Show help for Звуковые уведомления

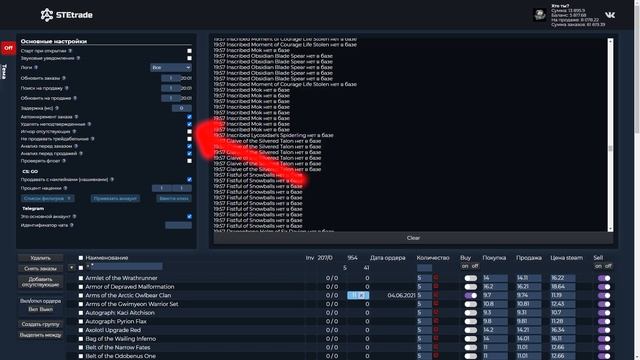[x=78, y=58]
